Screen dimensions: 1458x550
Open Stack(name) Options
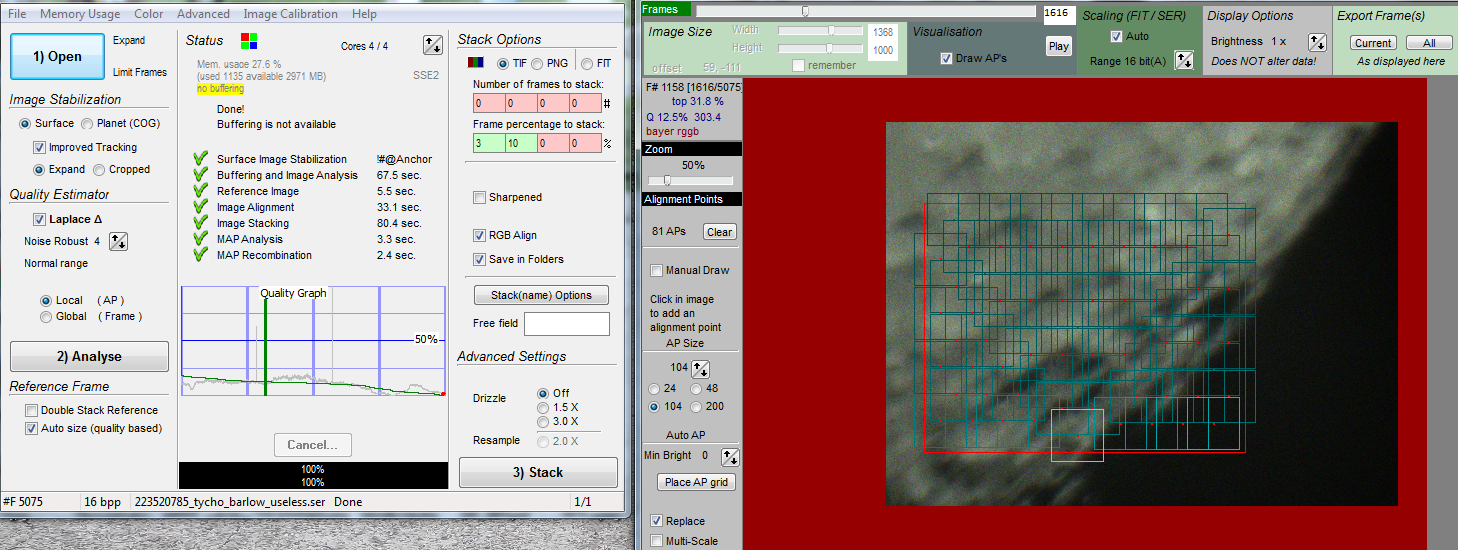point(541,295)
